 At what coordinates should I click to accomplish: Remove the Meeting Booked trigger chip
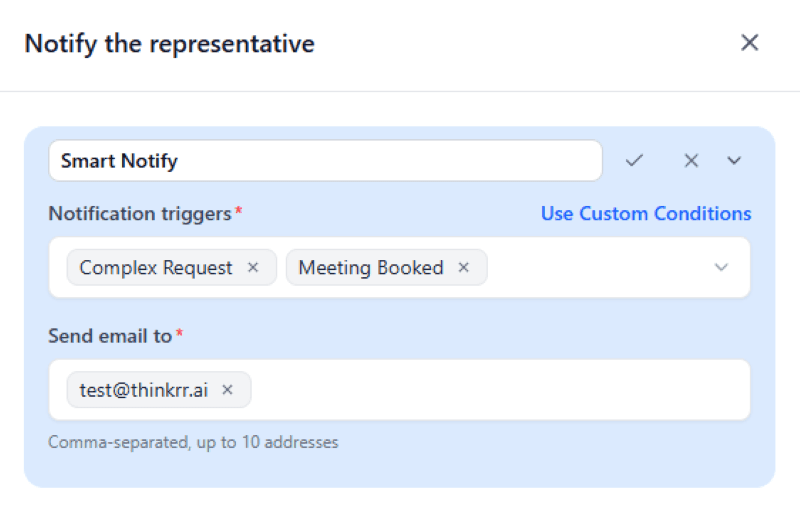[x=464, y=268]
